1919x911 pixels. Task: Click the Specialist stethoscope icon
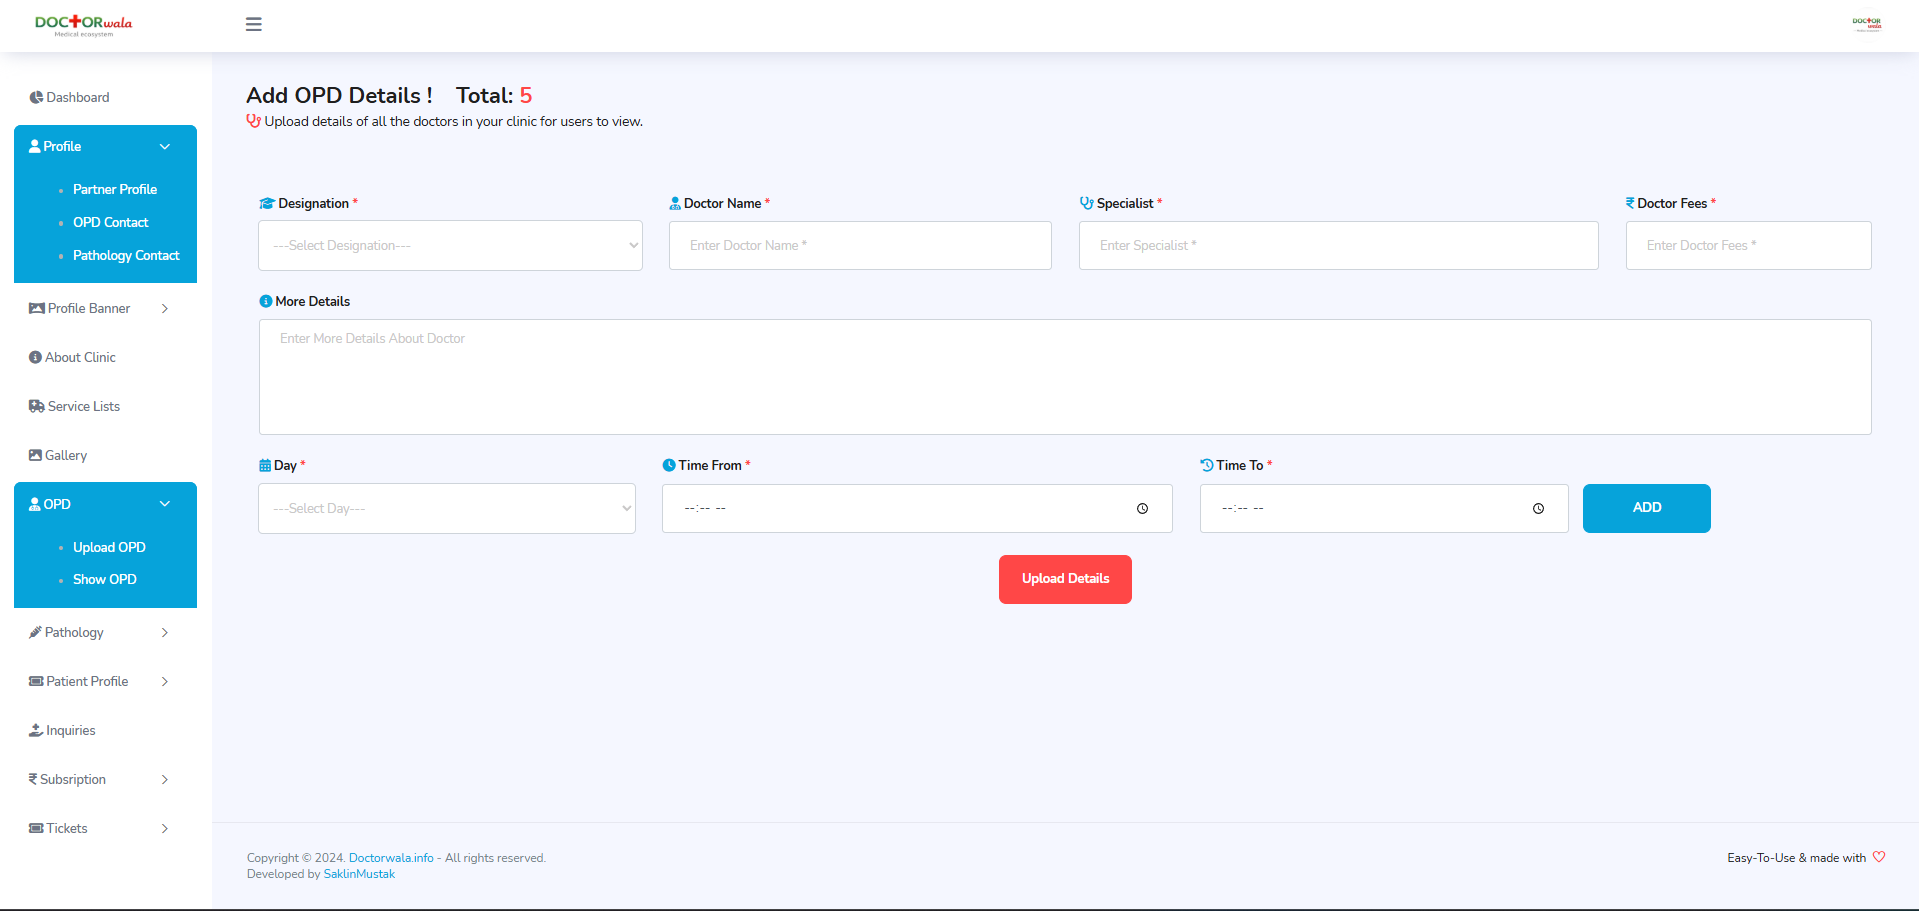click(x=1087, y=203)
